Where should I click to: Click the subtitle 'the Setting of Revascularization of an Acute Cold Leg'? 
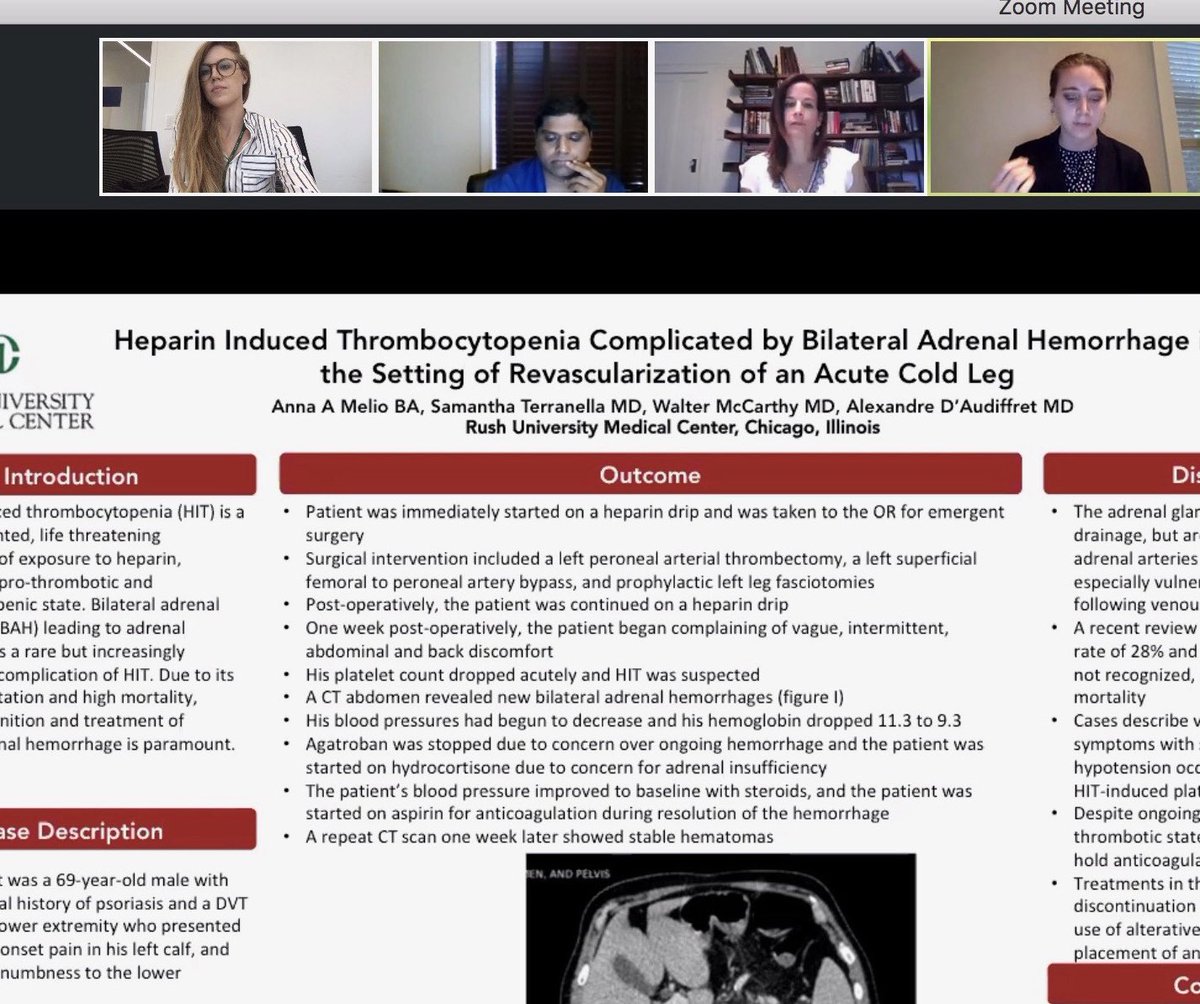tap(667, 375)
